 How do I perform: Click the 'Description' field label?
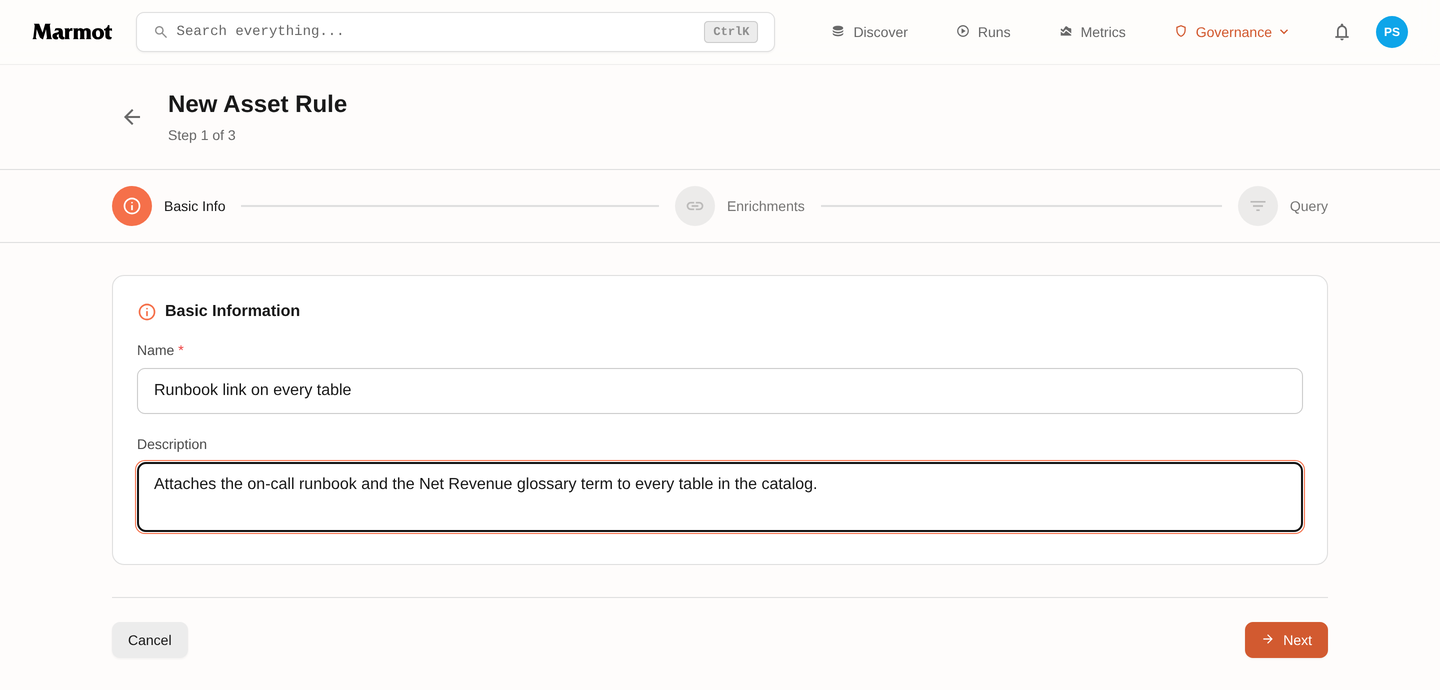172,444
